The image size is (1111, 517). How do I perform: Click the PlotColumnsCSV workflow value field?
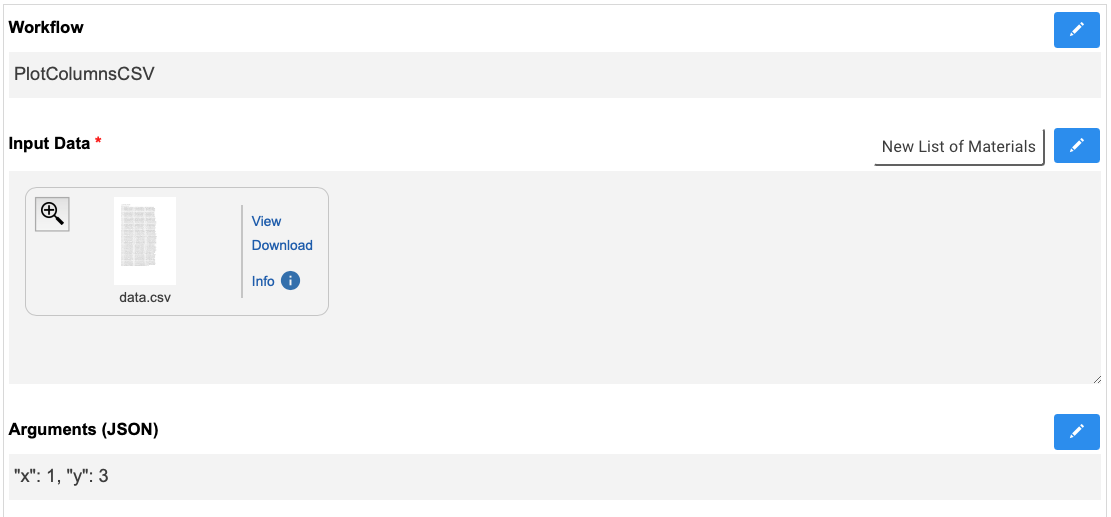click(x=555, y=75)
